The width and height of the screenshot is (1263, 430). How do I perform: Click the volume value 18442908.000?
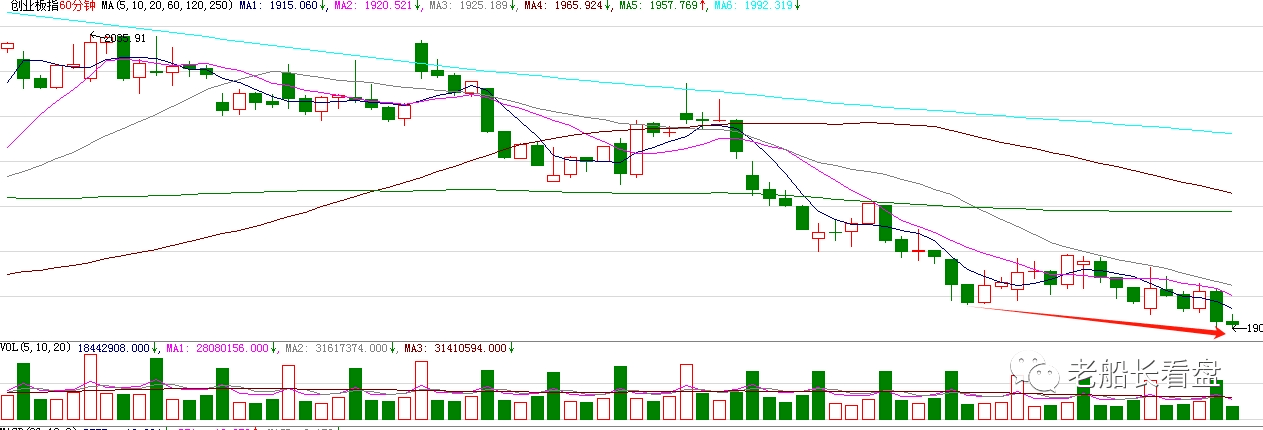(x=116, y=348)
